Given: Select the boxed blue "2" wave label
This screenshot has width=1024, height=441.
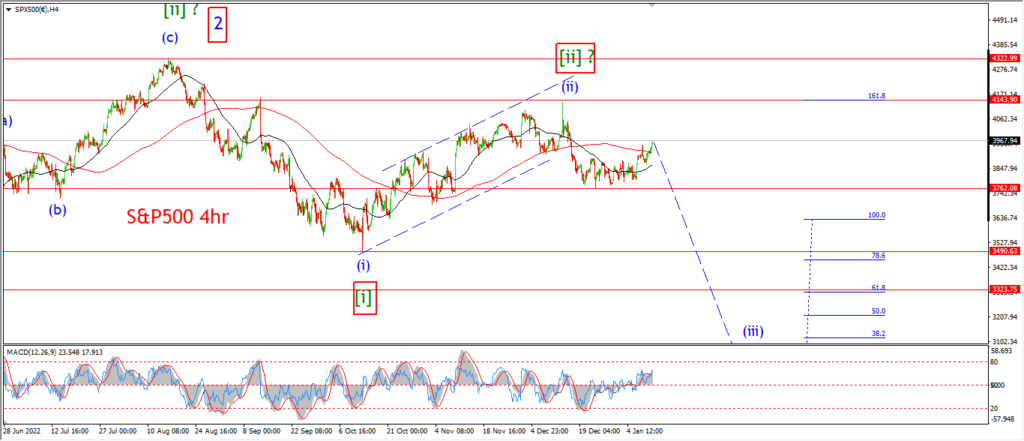Looking at the screenshot, I should (x=217, y=25).
